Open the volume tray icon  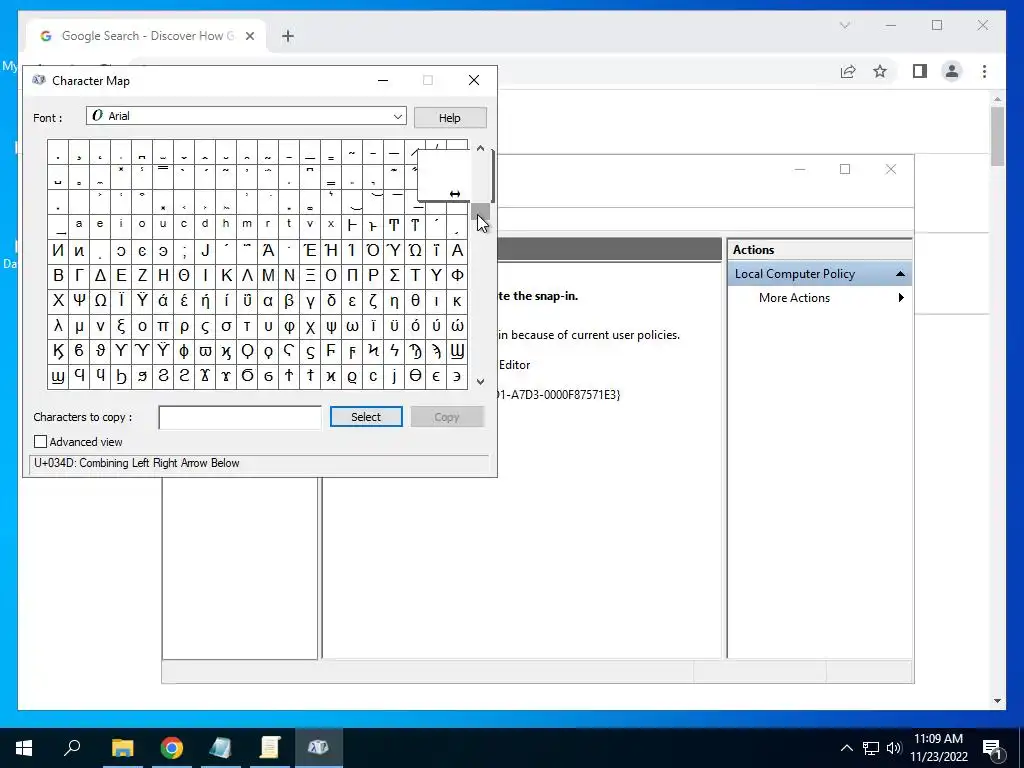tap(894, 748)
